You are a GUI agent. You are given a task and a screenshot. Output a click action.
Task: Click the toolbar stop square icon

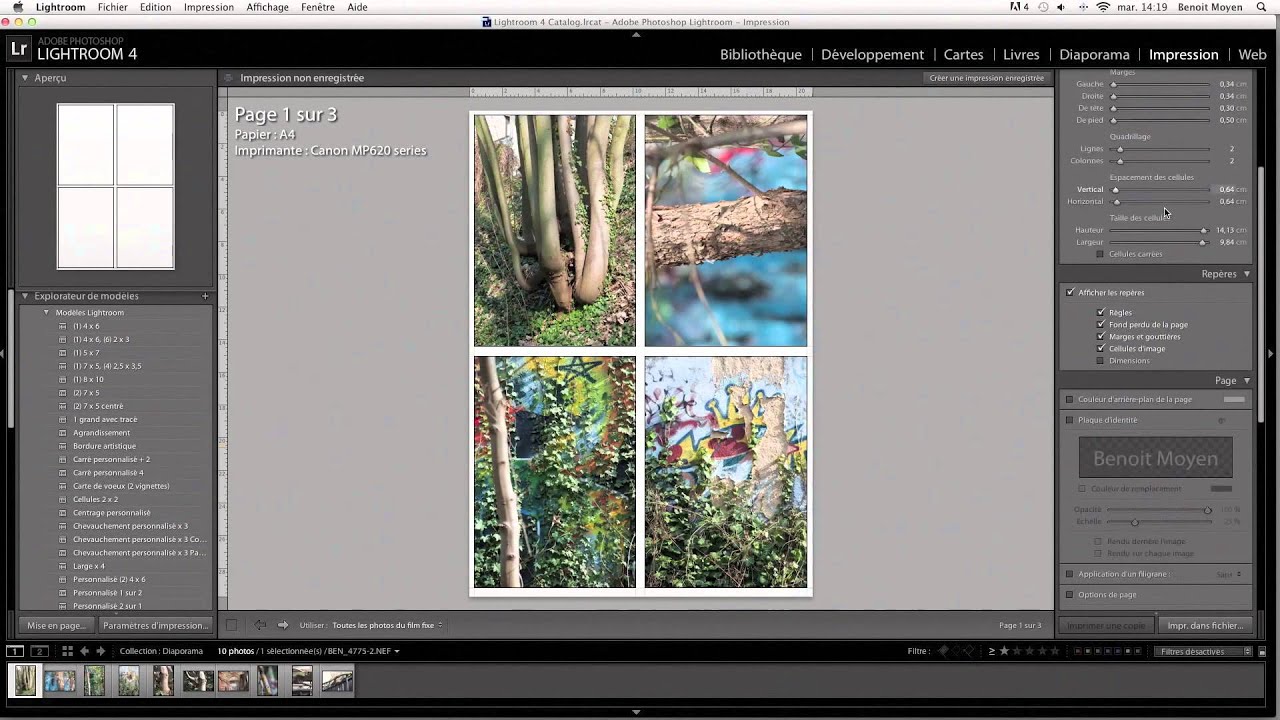231,625
